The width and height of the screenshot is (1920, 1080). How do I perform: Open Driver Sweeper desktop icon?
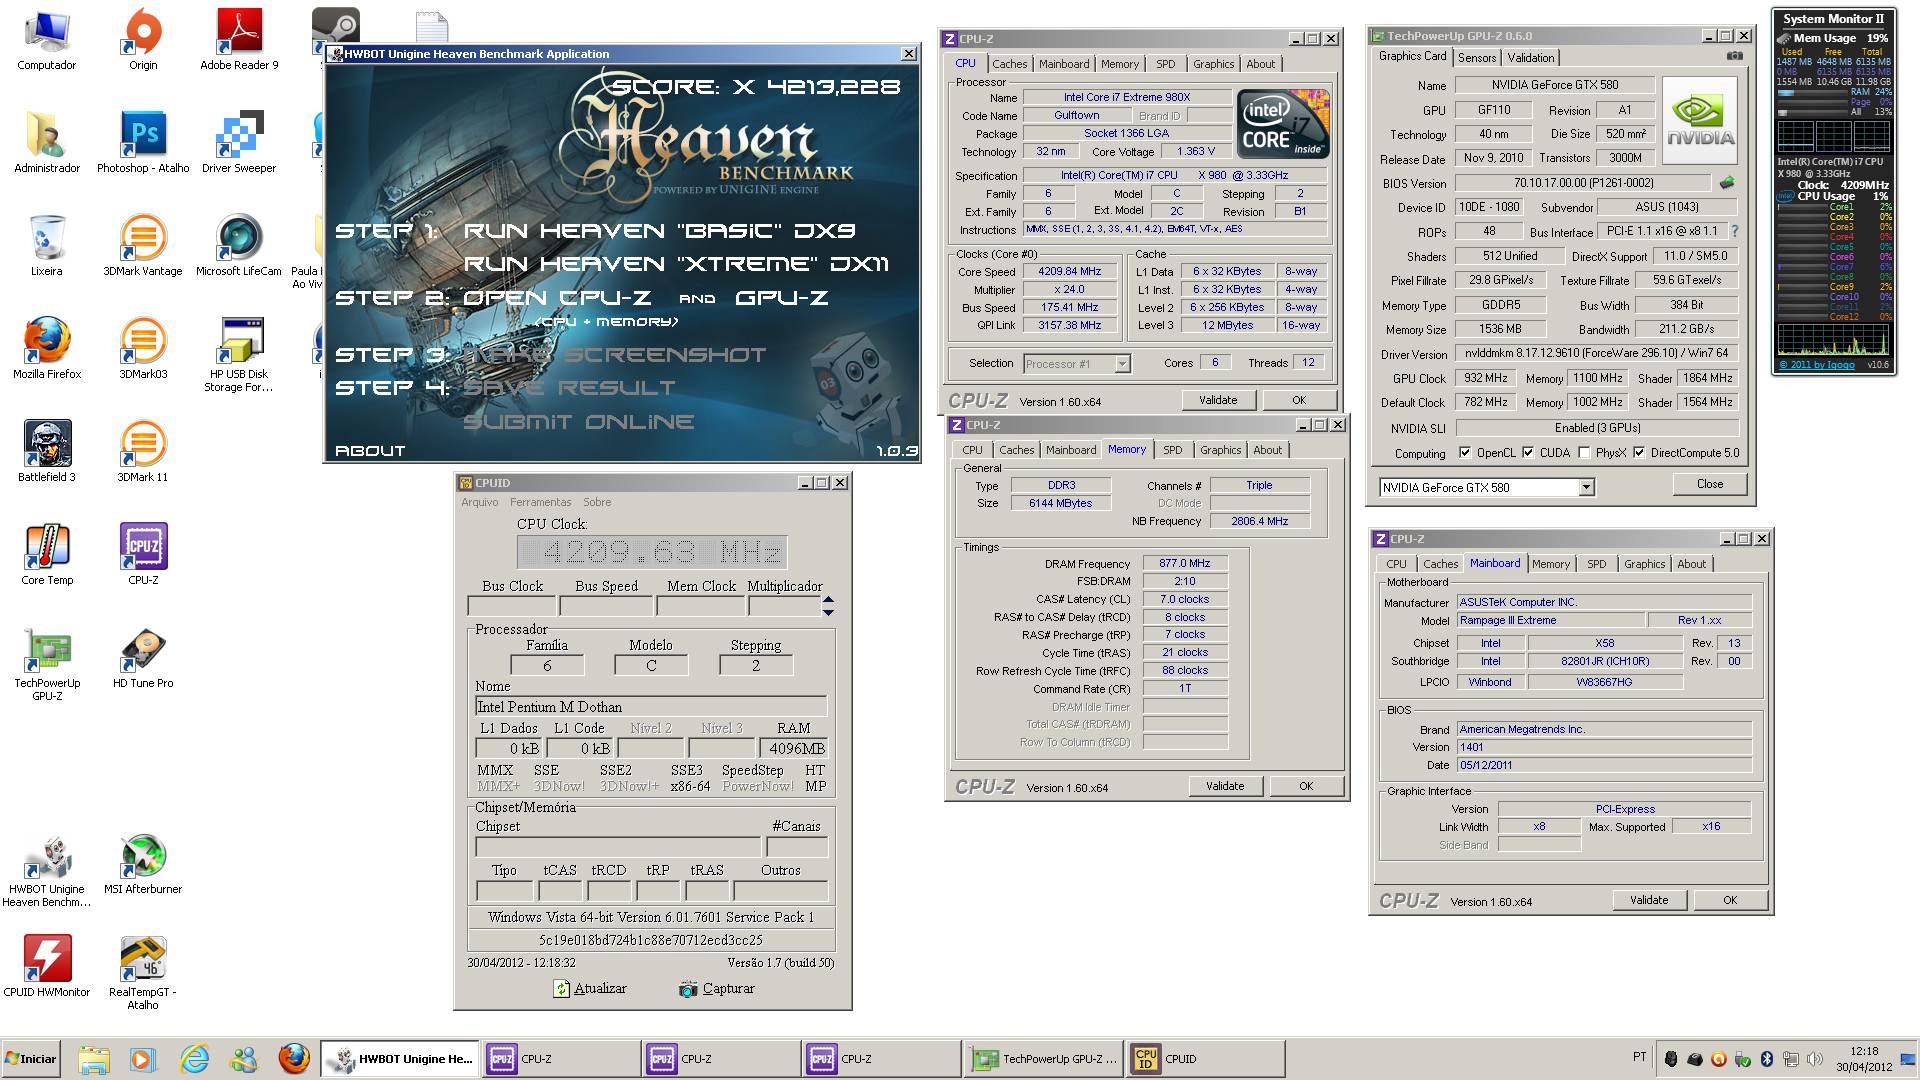(x=239, y=143)
